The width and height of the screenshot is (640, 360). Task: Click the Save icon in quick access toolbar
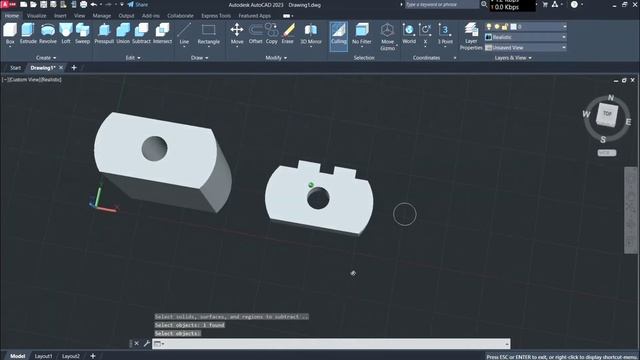[x=43, y=4]
